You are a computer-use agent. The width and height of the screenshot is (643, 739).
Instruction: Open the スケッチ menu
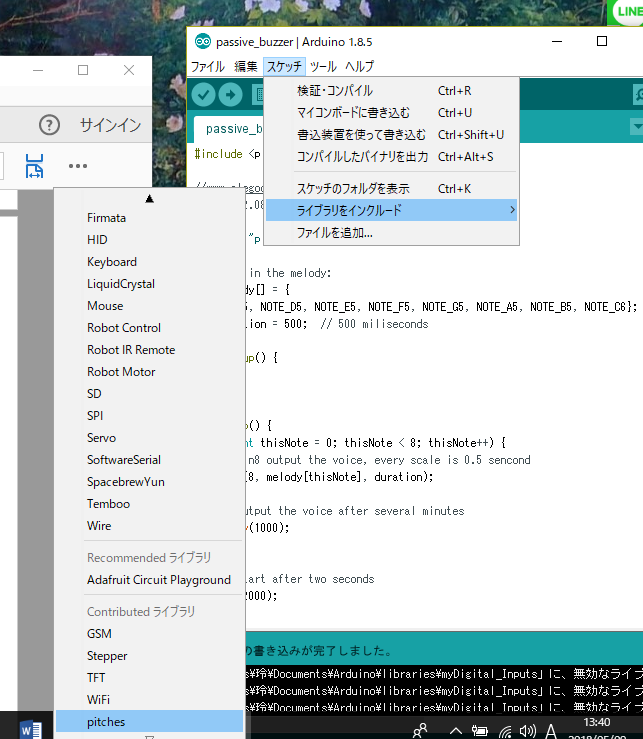[284, 66]
